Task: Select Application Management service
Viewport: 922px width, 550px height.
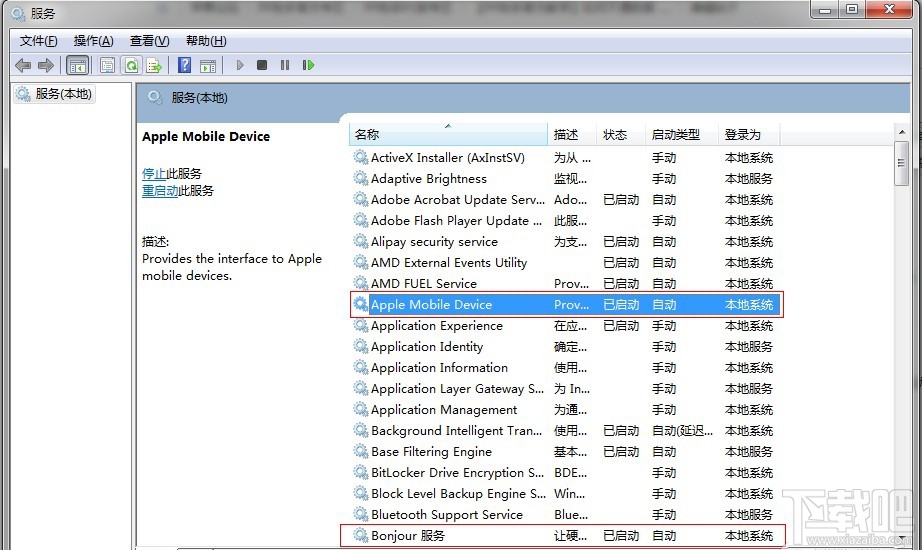Action: click(566, 410)
